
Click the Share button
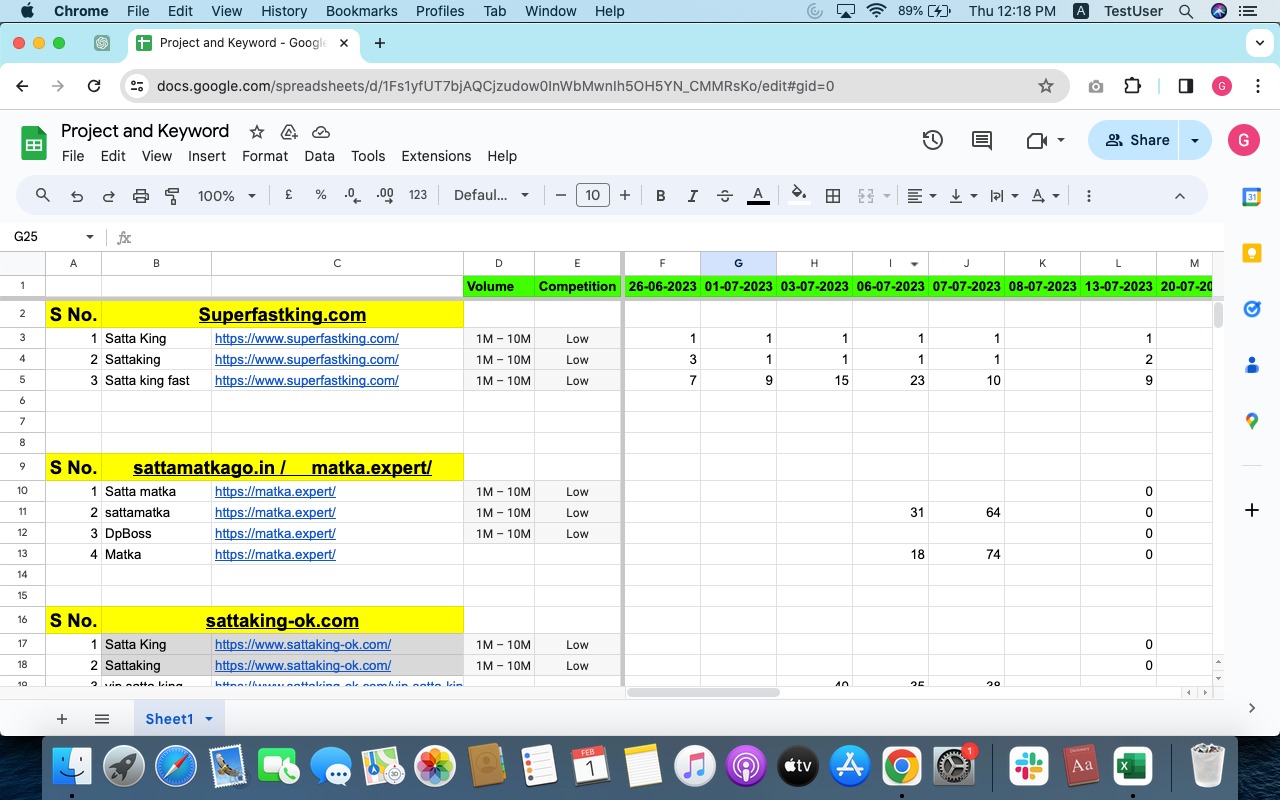(x=1136, y=141)
